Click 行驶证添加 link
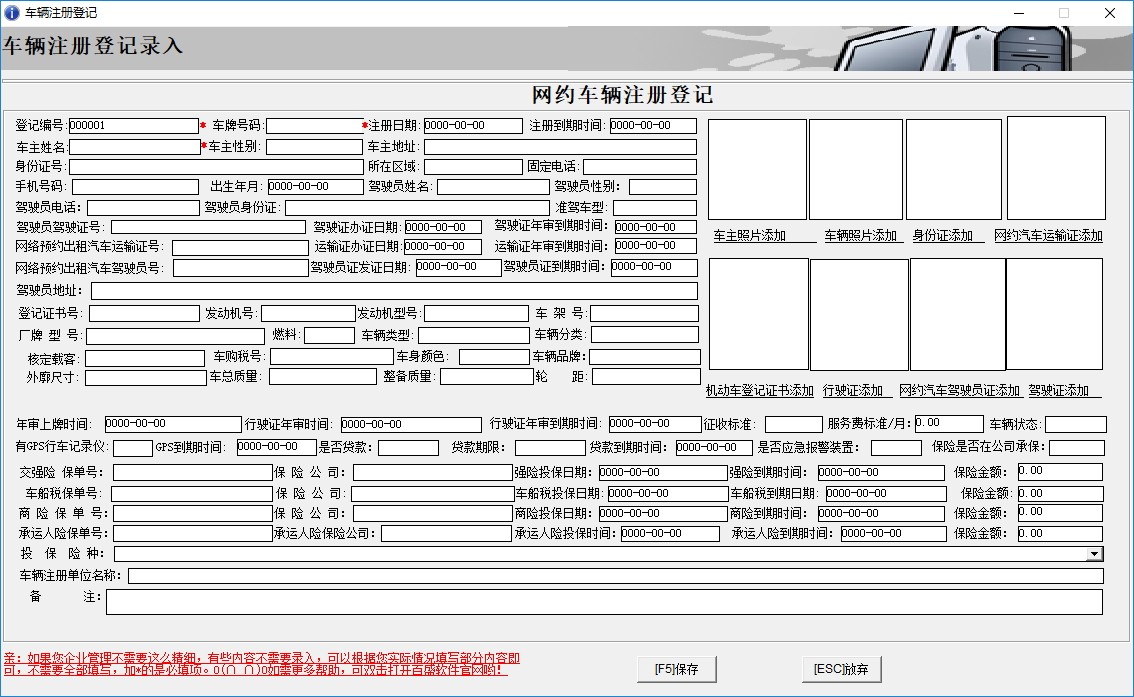 pos(853,390)
